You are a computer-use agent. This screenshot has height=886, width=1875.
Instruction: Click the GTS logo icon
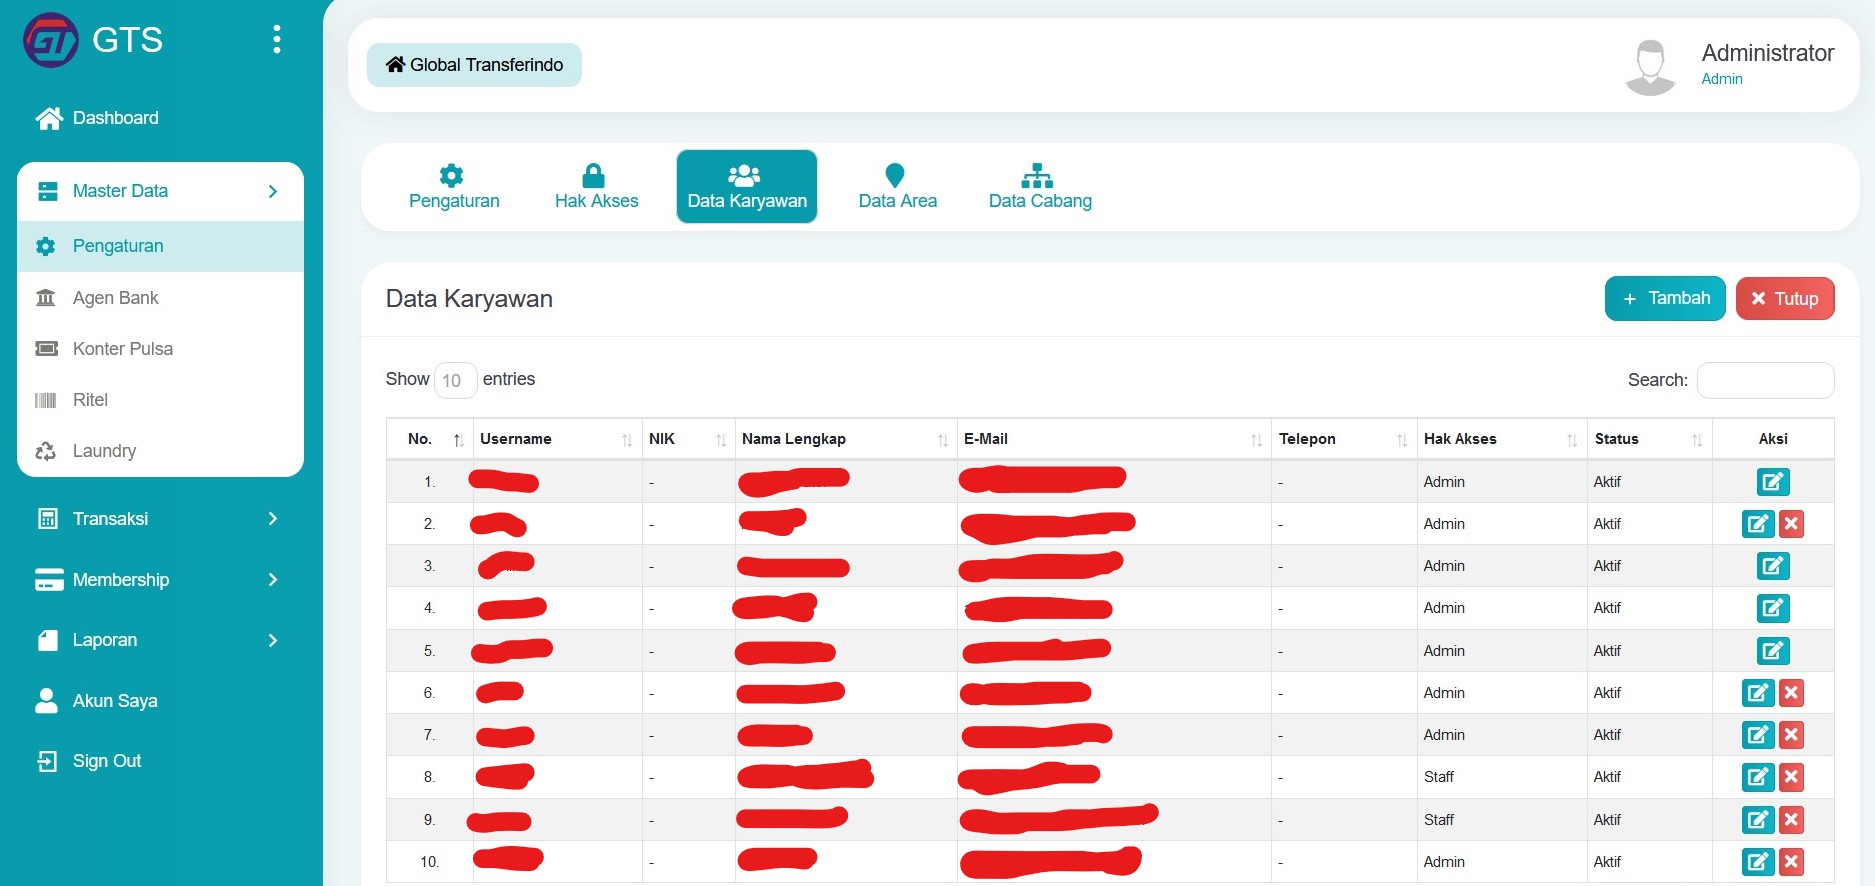51,40
